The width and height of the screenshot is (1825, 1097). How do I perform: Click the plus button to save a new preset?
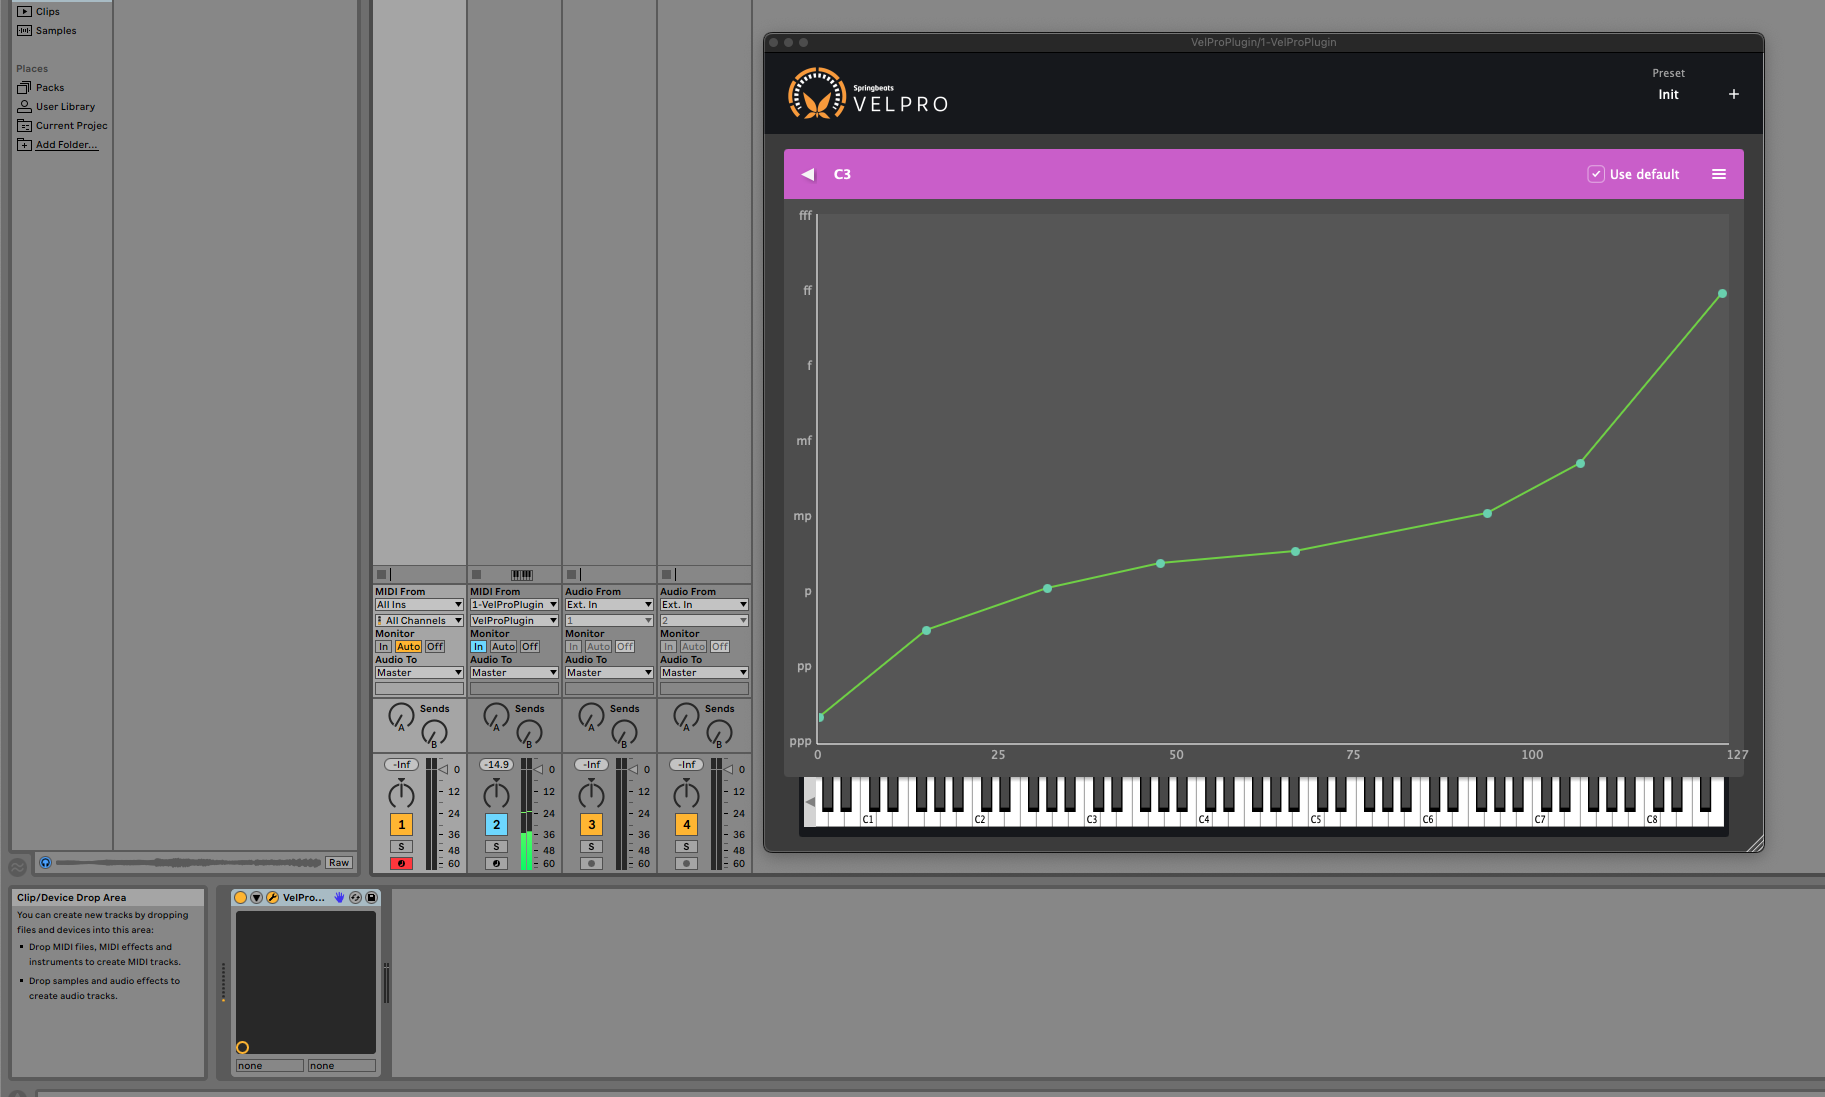click(x=1734, y=94)
